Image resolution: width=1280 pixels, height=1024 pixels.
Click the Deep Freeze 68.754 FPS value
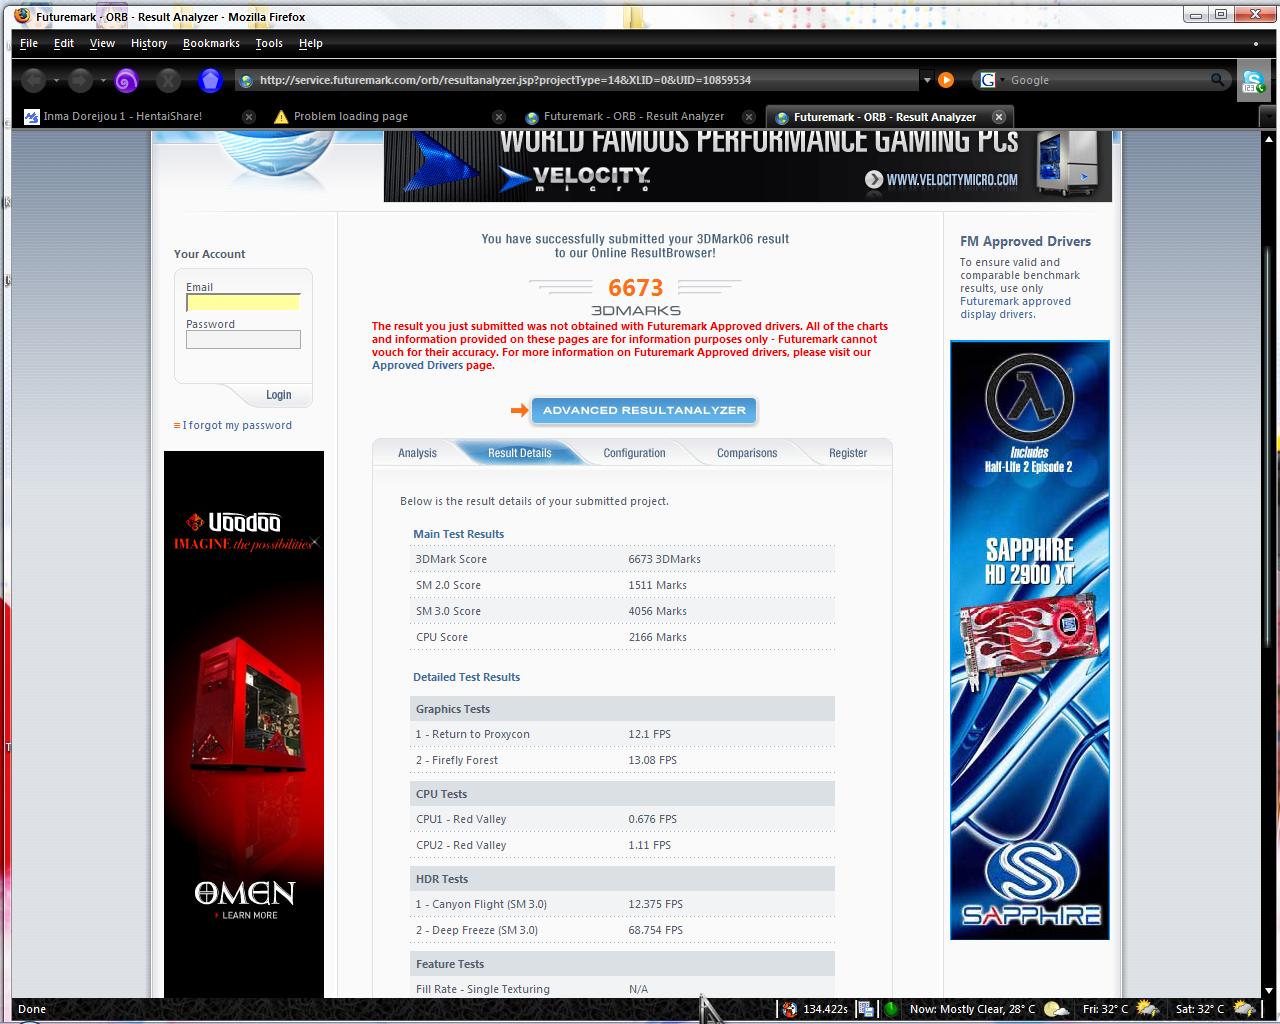tap(655, 930)
